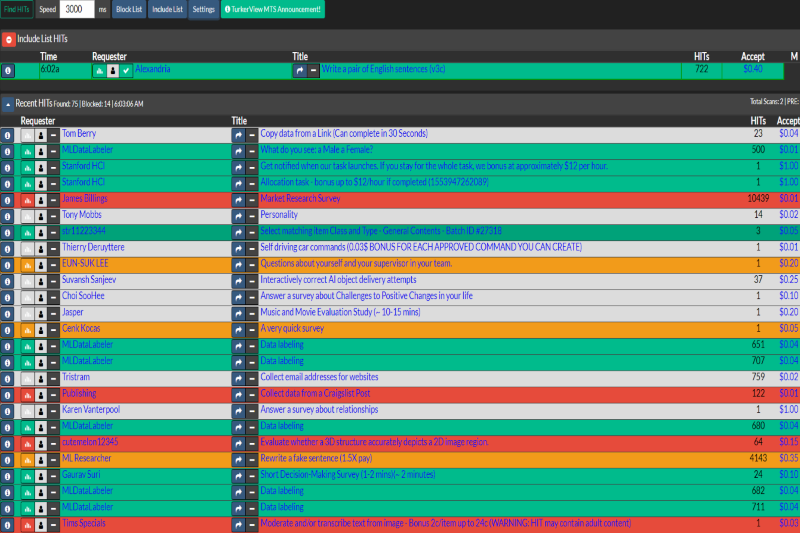This screenshot has height=533, width=800.
Task: Click the minus icon beside A very quick survey
Action: click(x=252, y=329)
